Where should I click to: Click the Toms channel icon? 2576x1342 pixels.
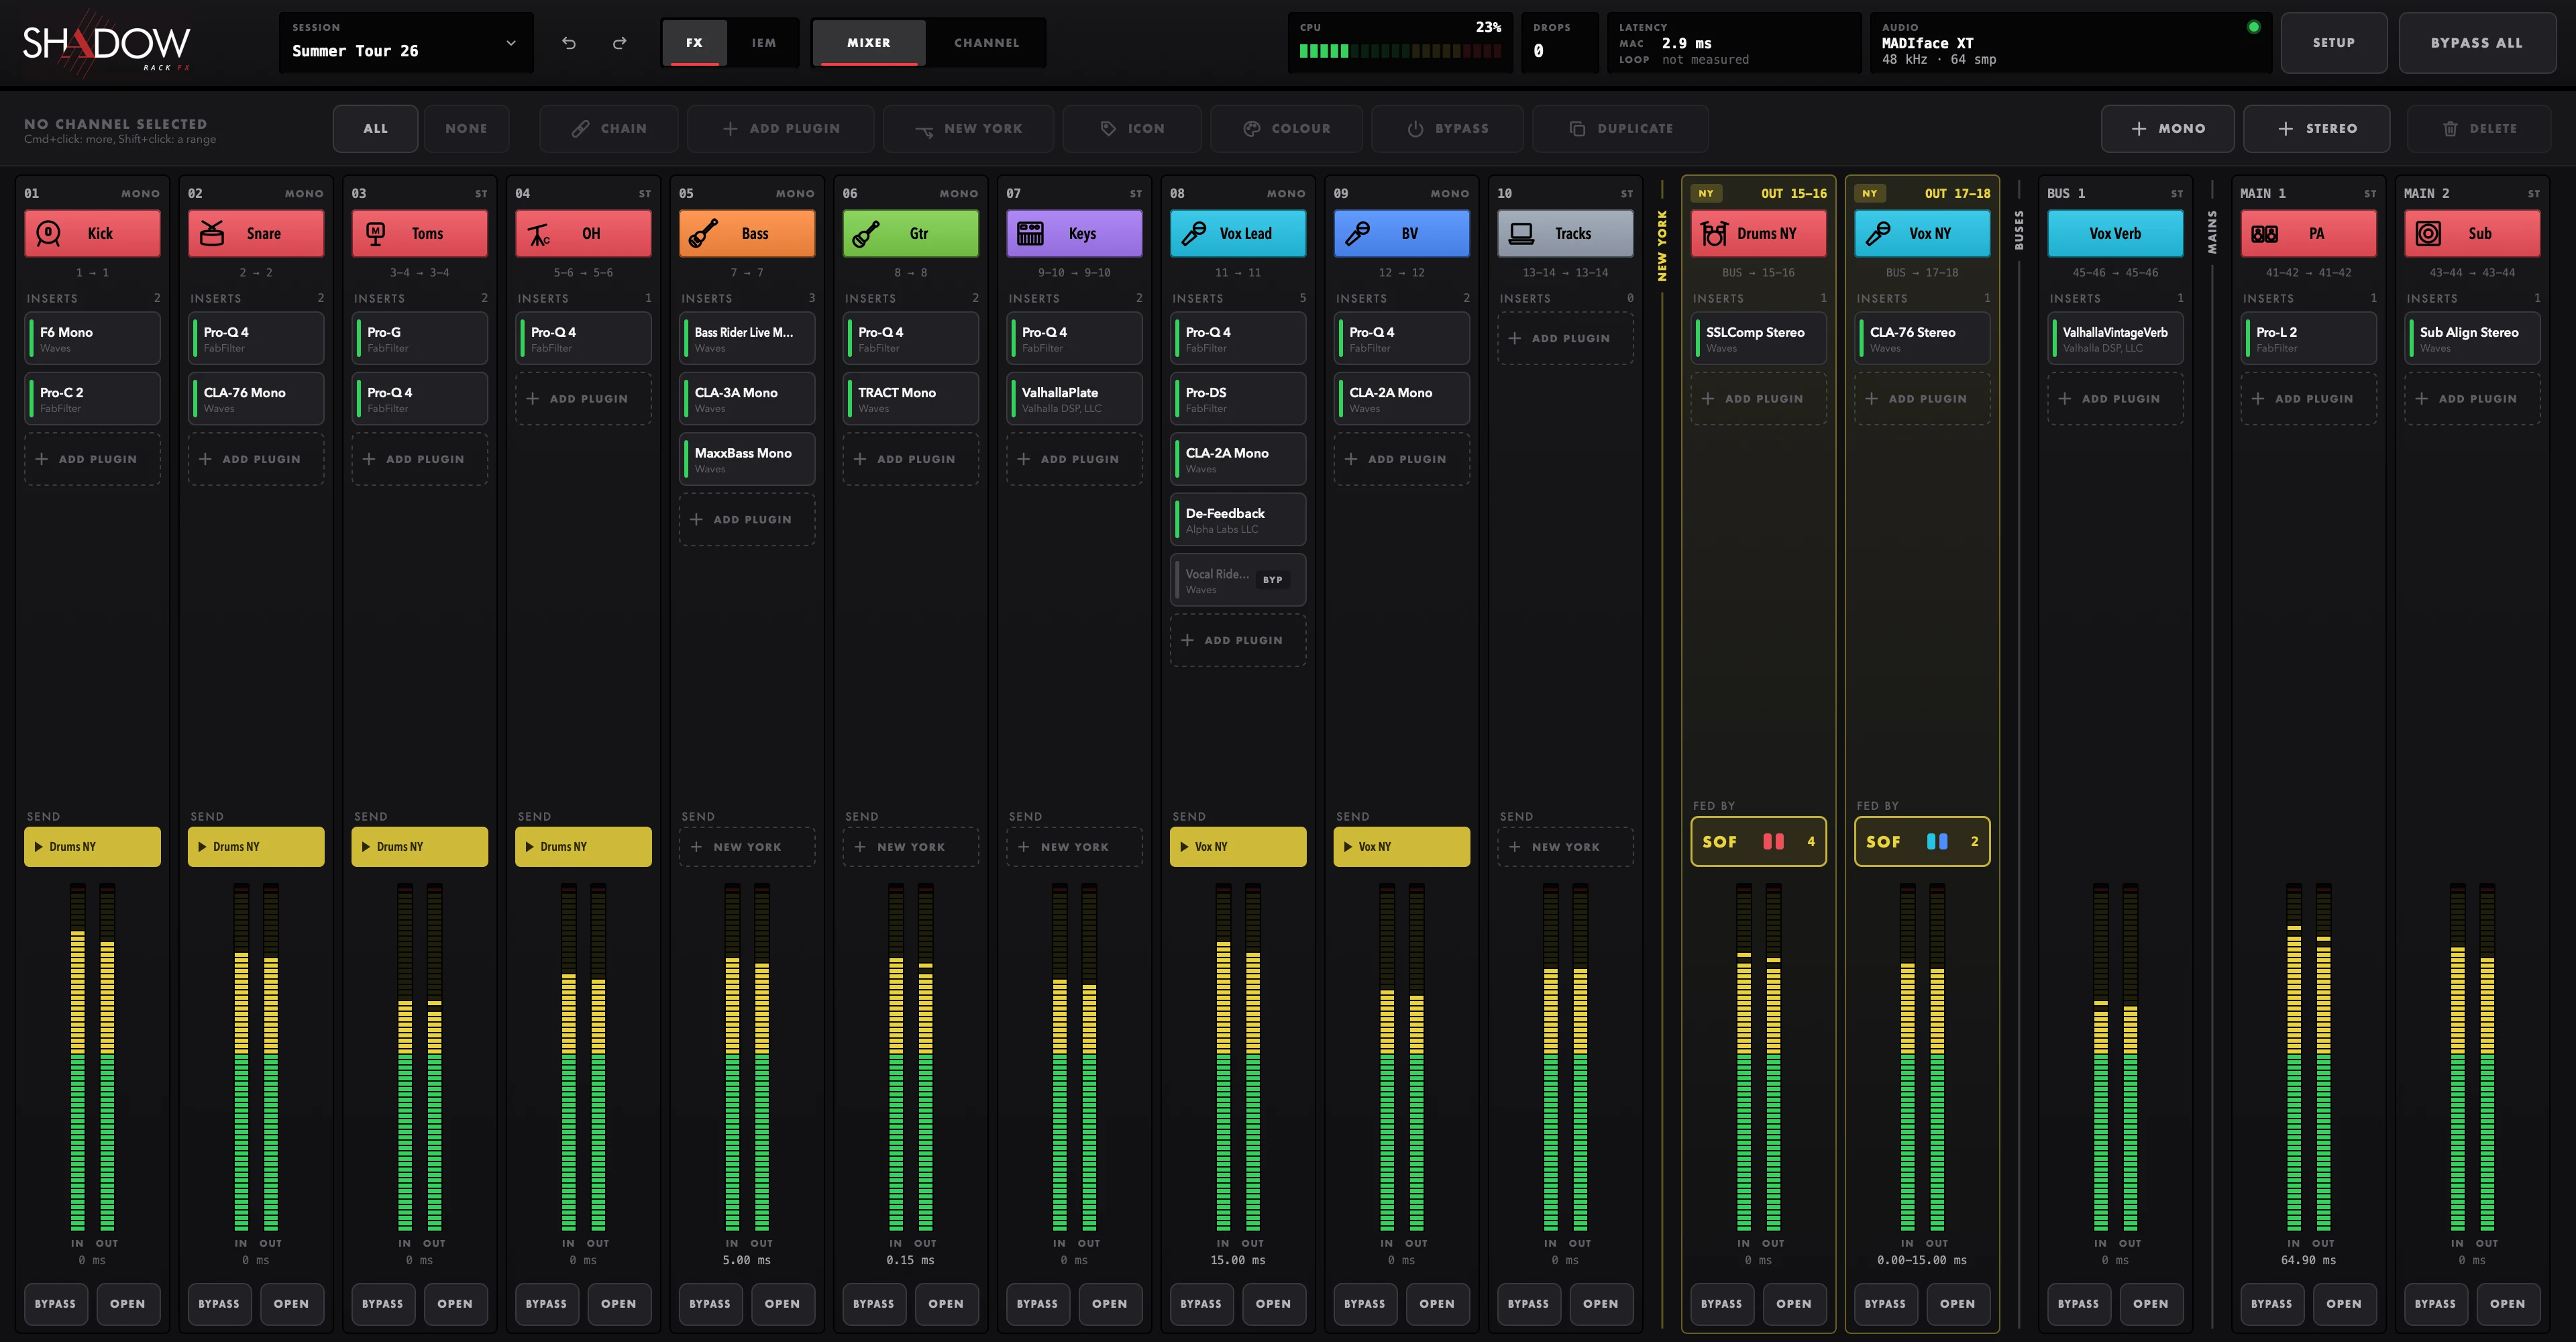(x=376, y=233)
